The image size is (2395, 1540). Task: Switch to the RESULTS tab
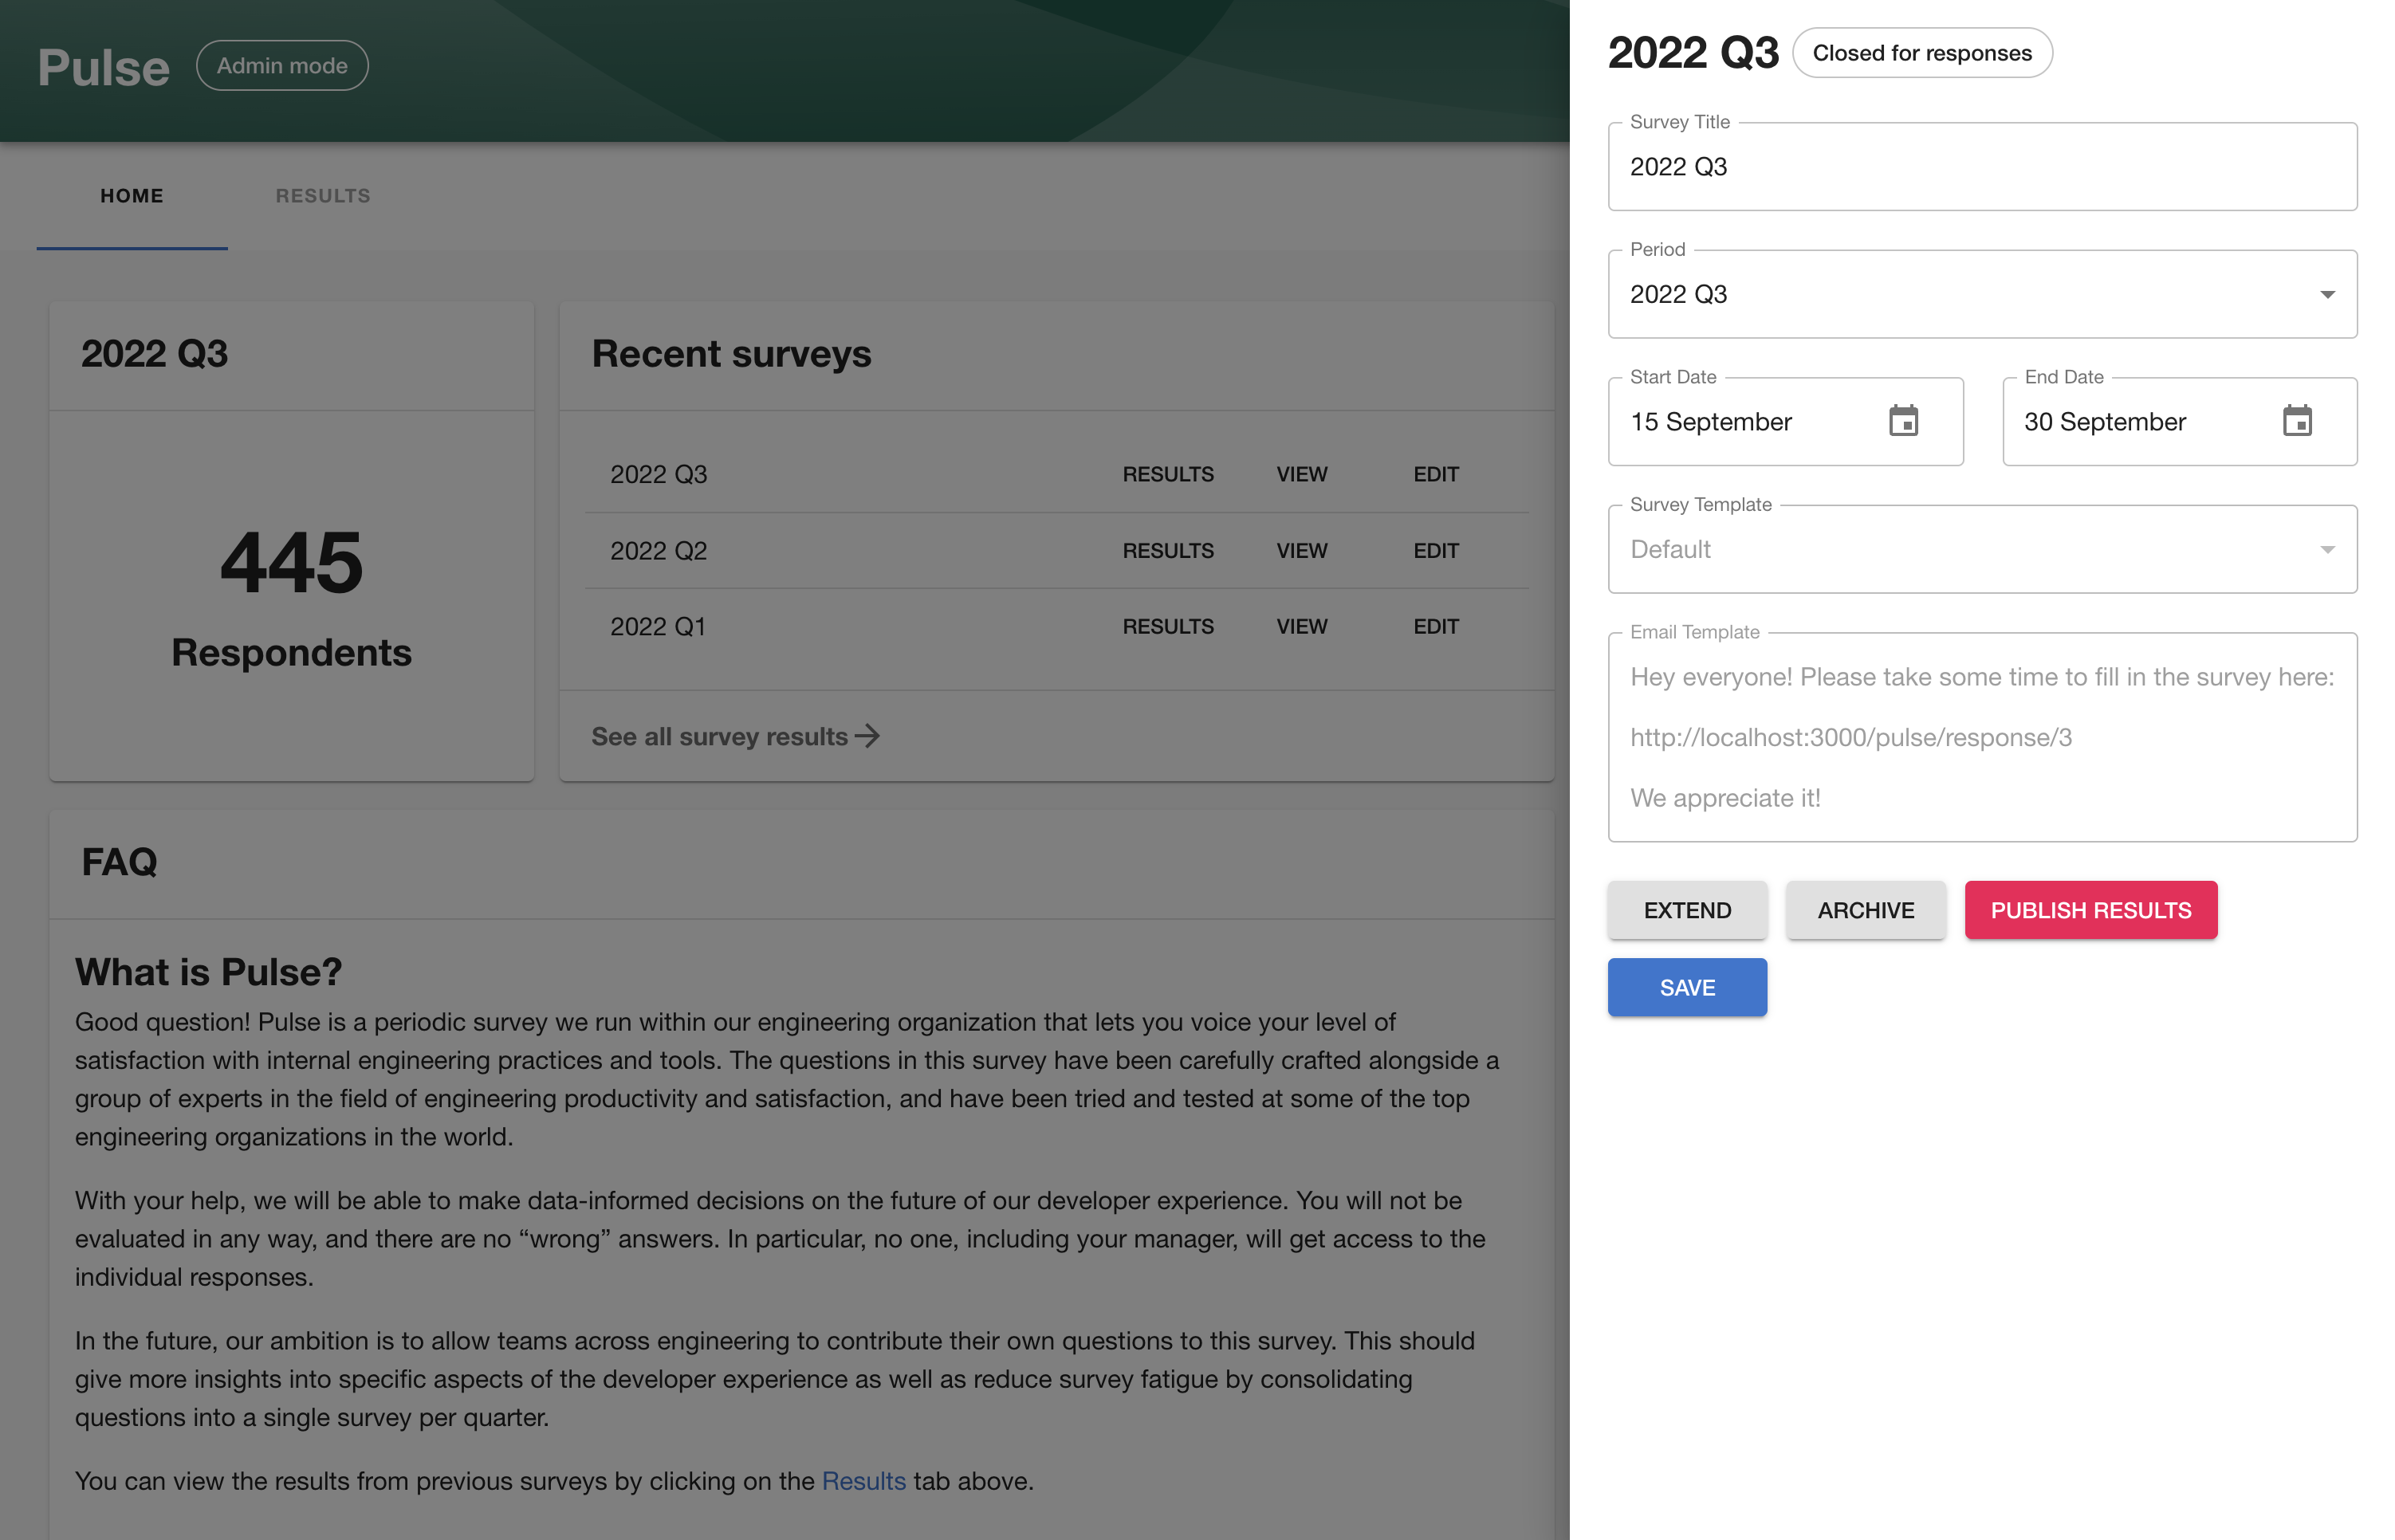(323, 196)
